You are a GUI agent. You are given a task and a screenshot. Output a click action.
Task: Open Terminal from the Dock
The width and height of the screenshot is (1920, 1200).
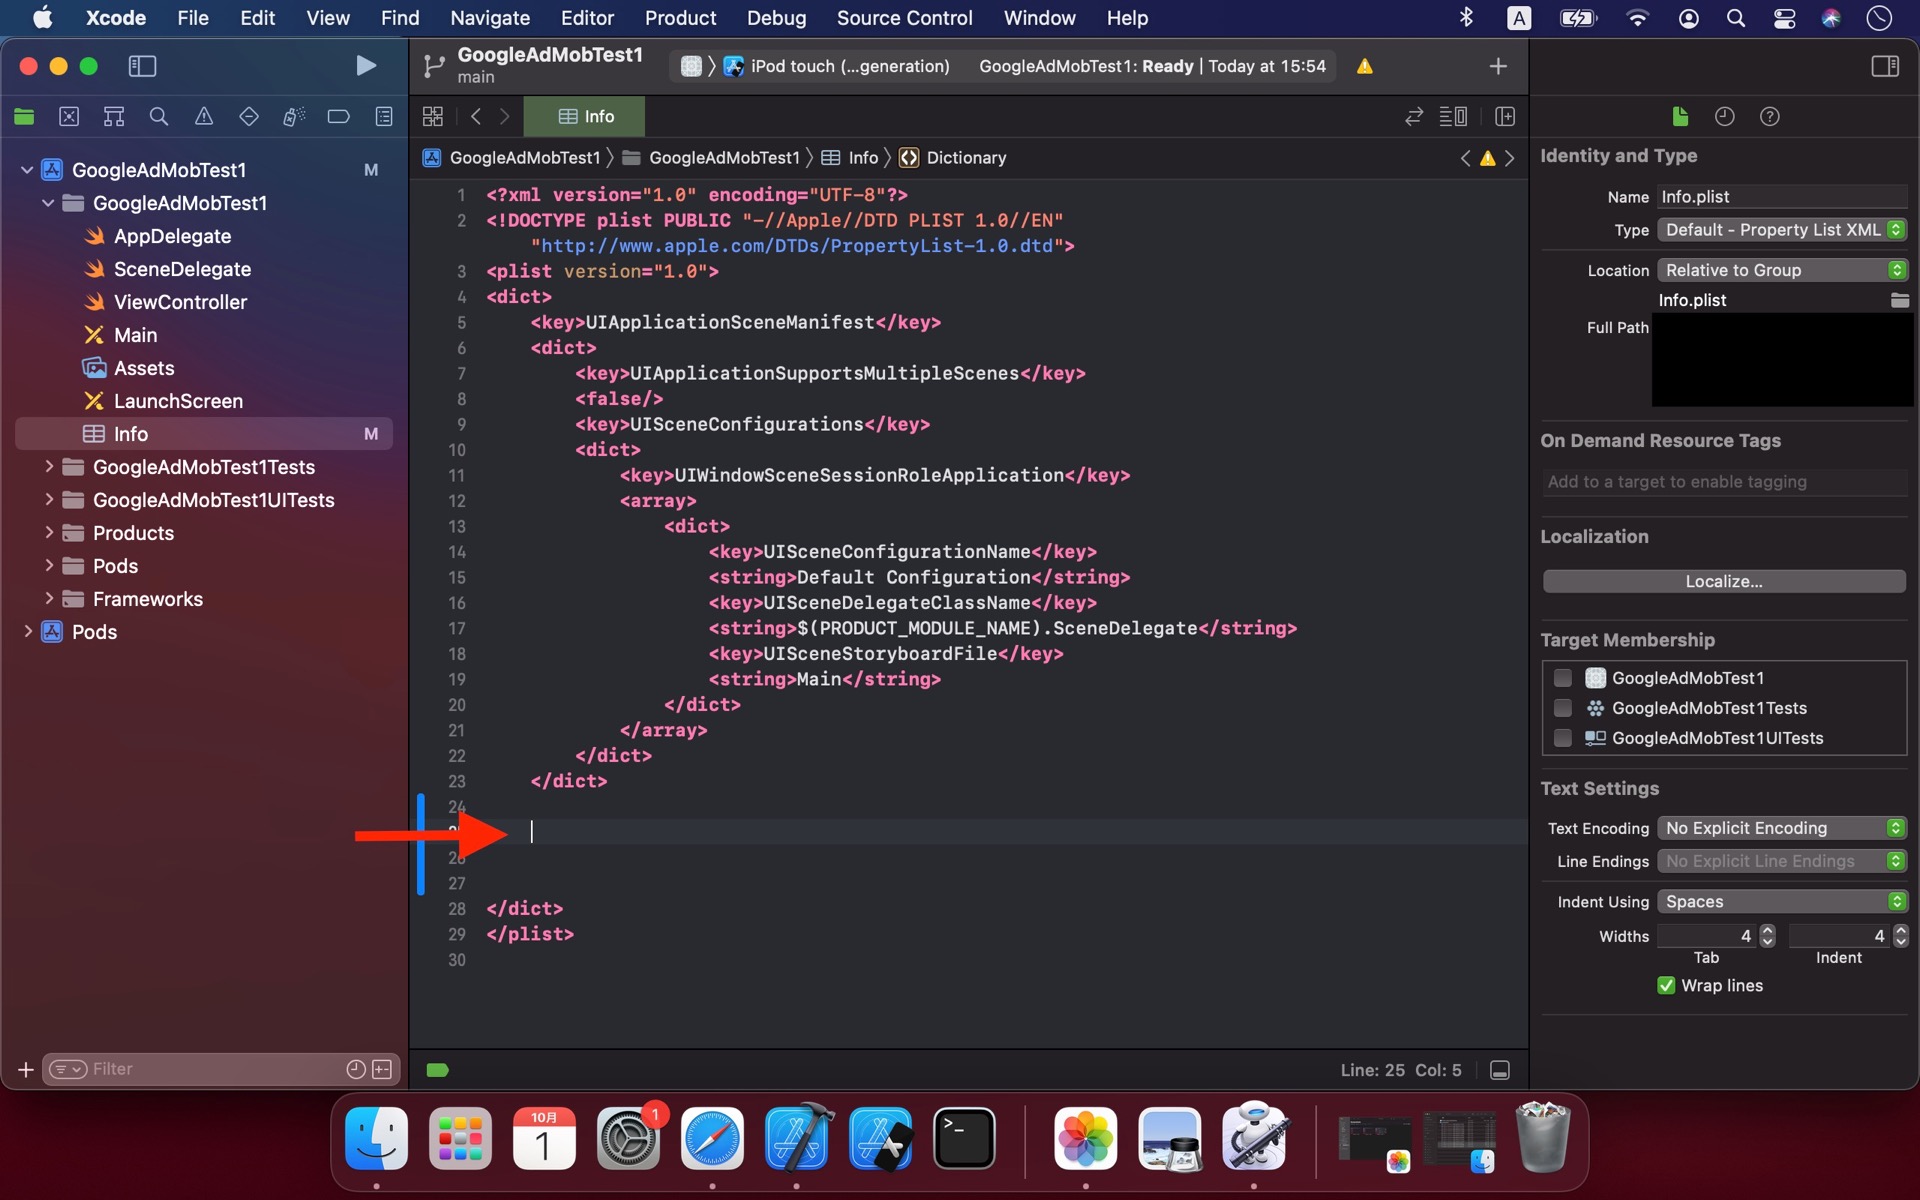coord(964,1139)
